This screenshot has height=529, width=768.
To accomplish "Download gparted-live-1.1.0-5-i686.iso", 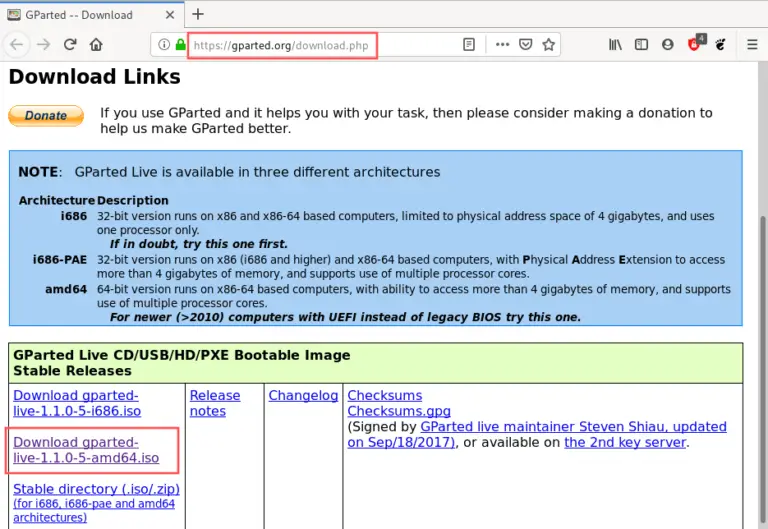I will tap(77, 403).
